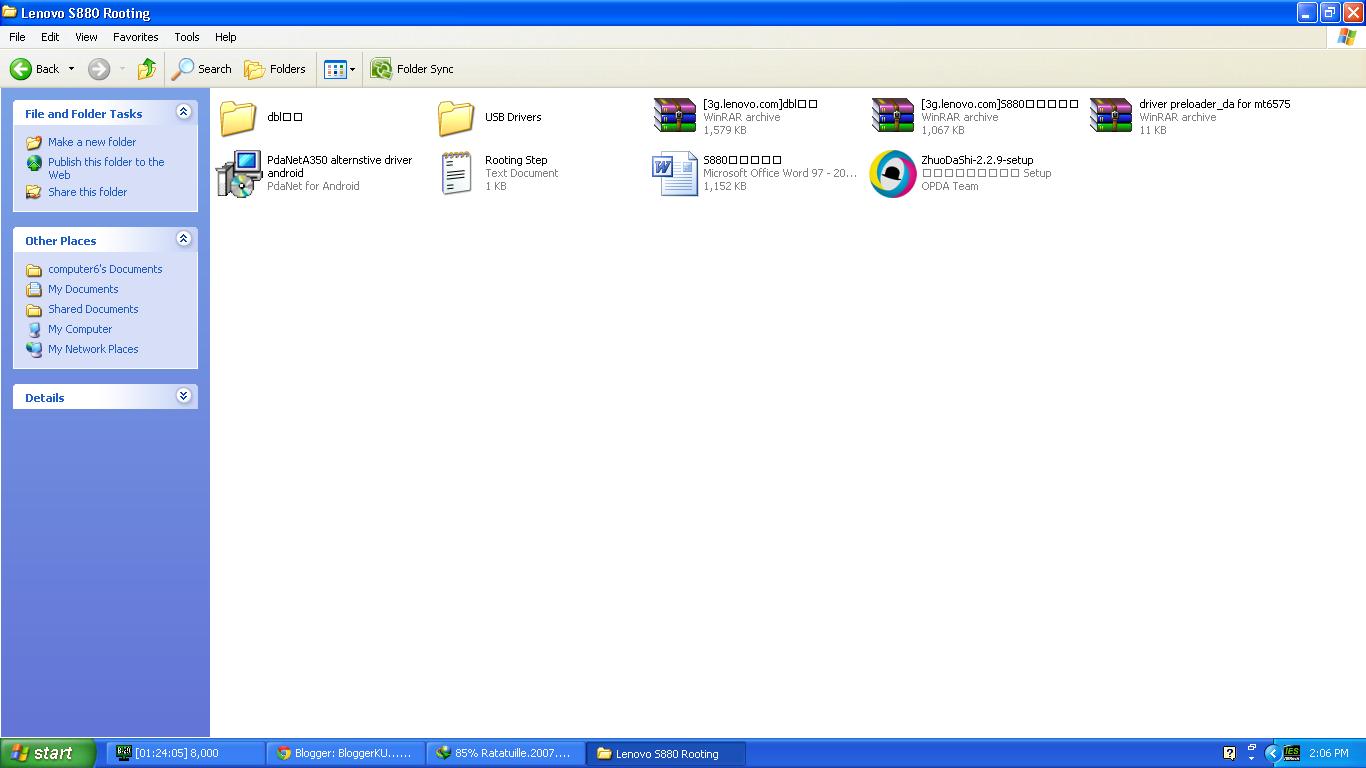Viewport: 1366px width, 768px height.
Task: Click the Search toolbar icon
Action: 200,69
